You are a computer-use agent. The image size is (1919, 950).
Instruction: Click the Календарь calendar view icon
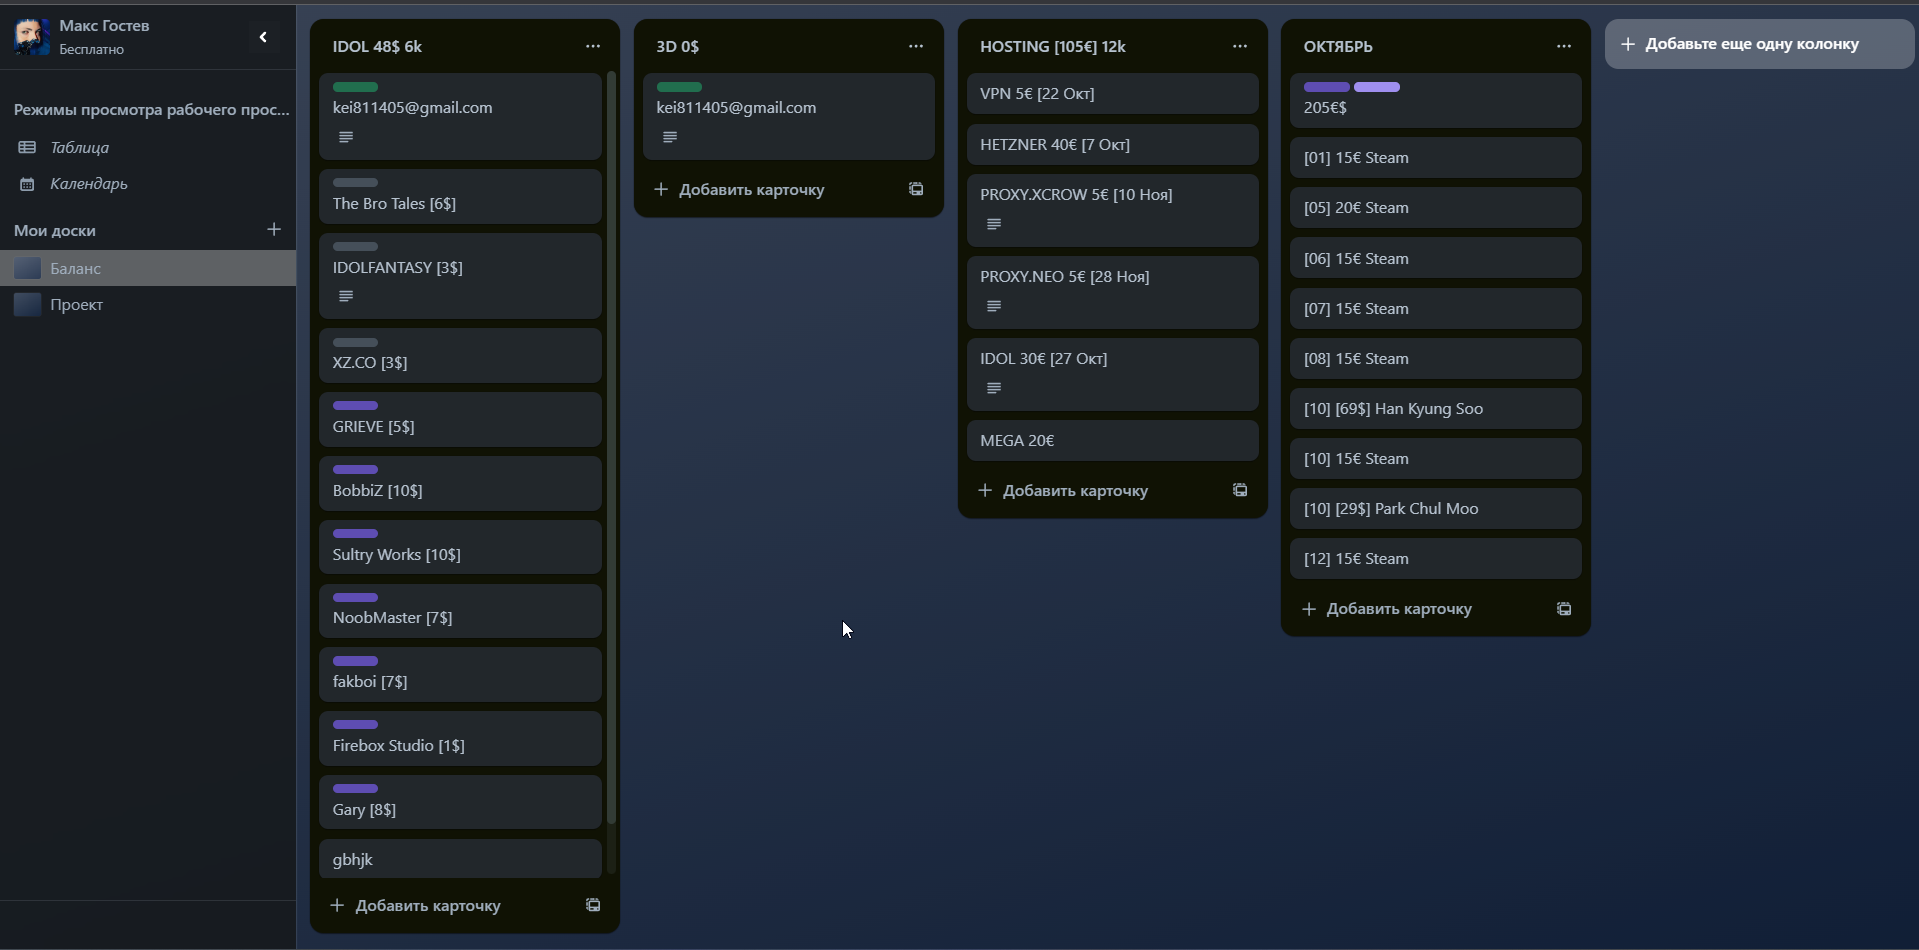click(x=27, y=184)
